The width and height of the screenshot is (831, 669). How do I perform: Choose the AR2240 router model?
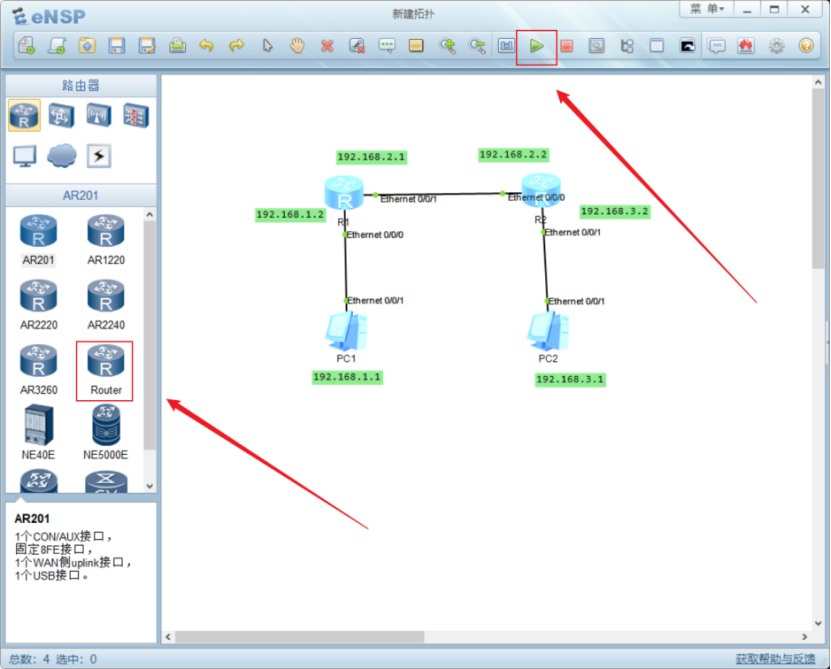pyautogui.click(x=106, y=305)
